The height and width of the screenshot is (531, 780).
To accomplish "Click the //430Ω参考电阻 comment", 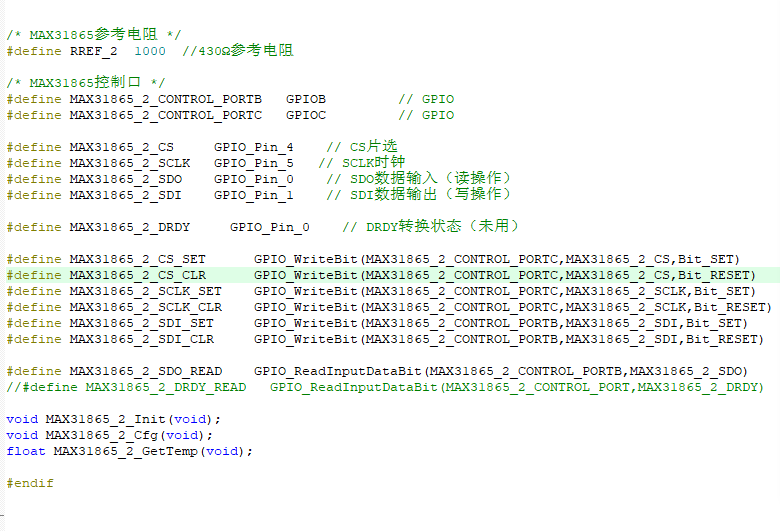I will coord(238,51).
